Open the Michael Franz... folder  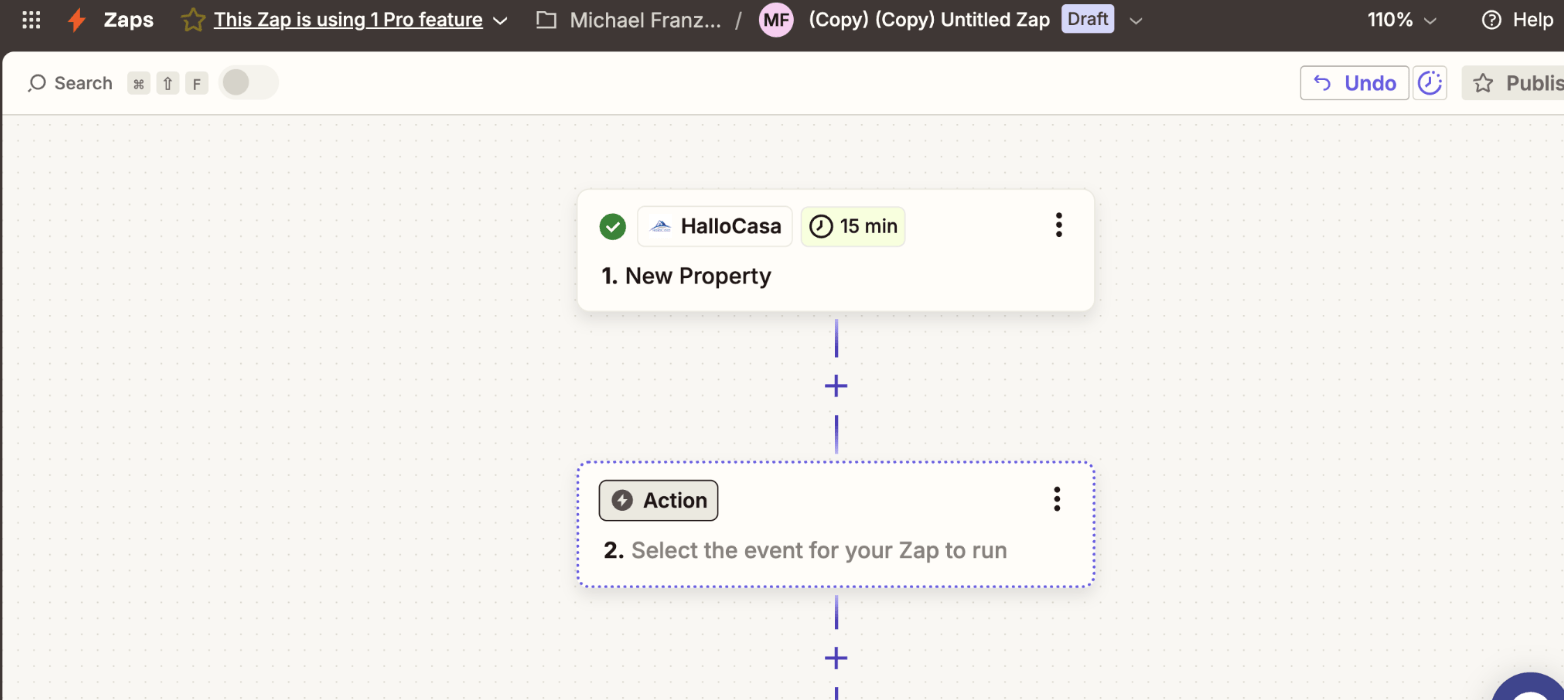click(x=645, y=20)
